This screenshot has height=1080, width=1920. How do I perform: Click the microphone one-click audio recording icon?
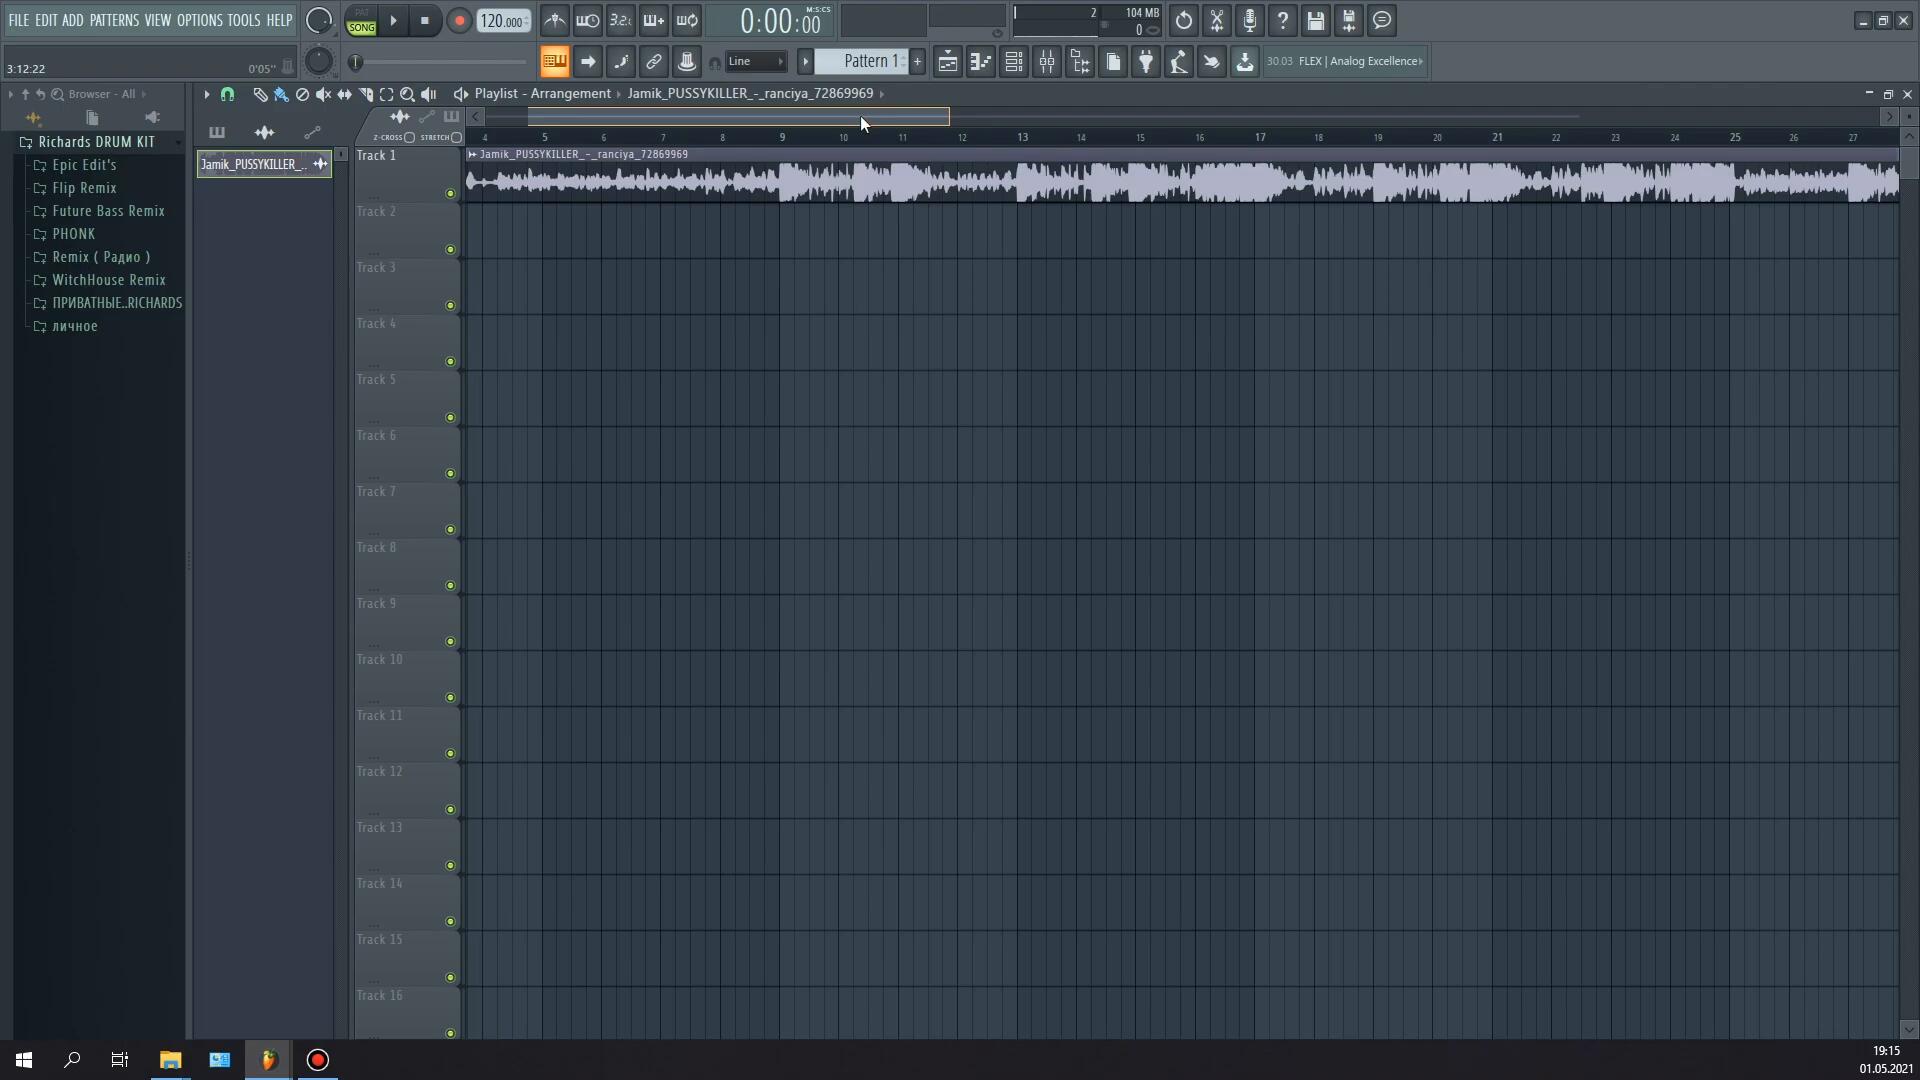tap(1250, 21)
